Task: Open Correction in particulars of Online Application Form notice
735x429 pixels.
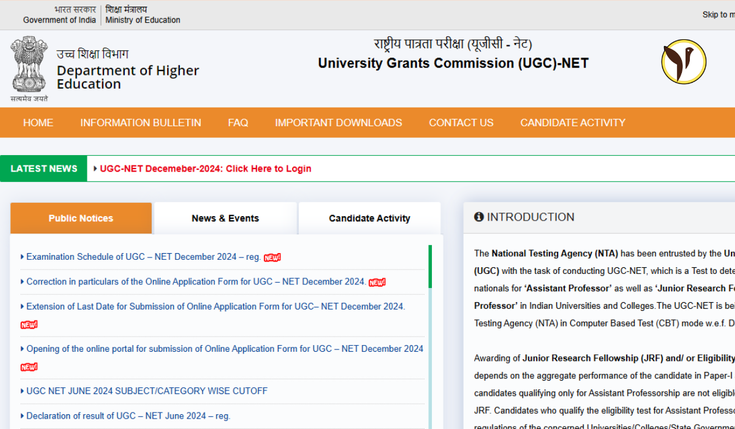Action: [x=196, y=282]
